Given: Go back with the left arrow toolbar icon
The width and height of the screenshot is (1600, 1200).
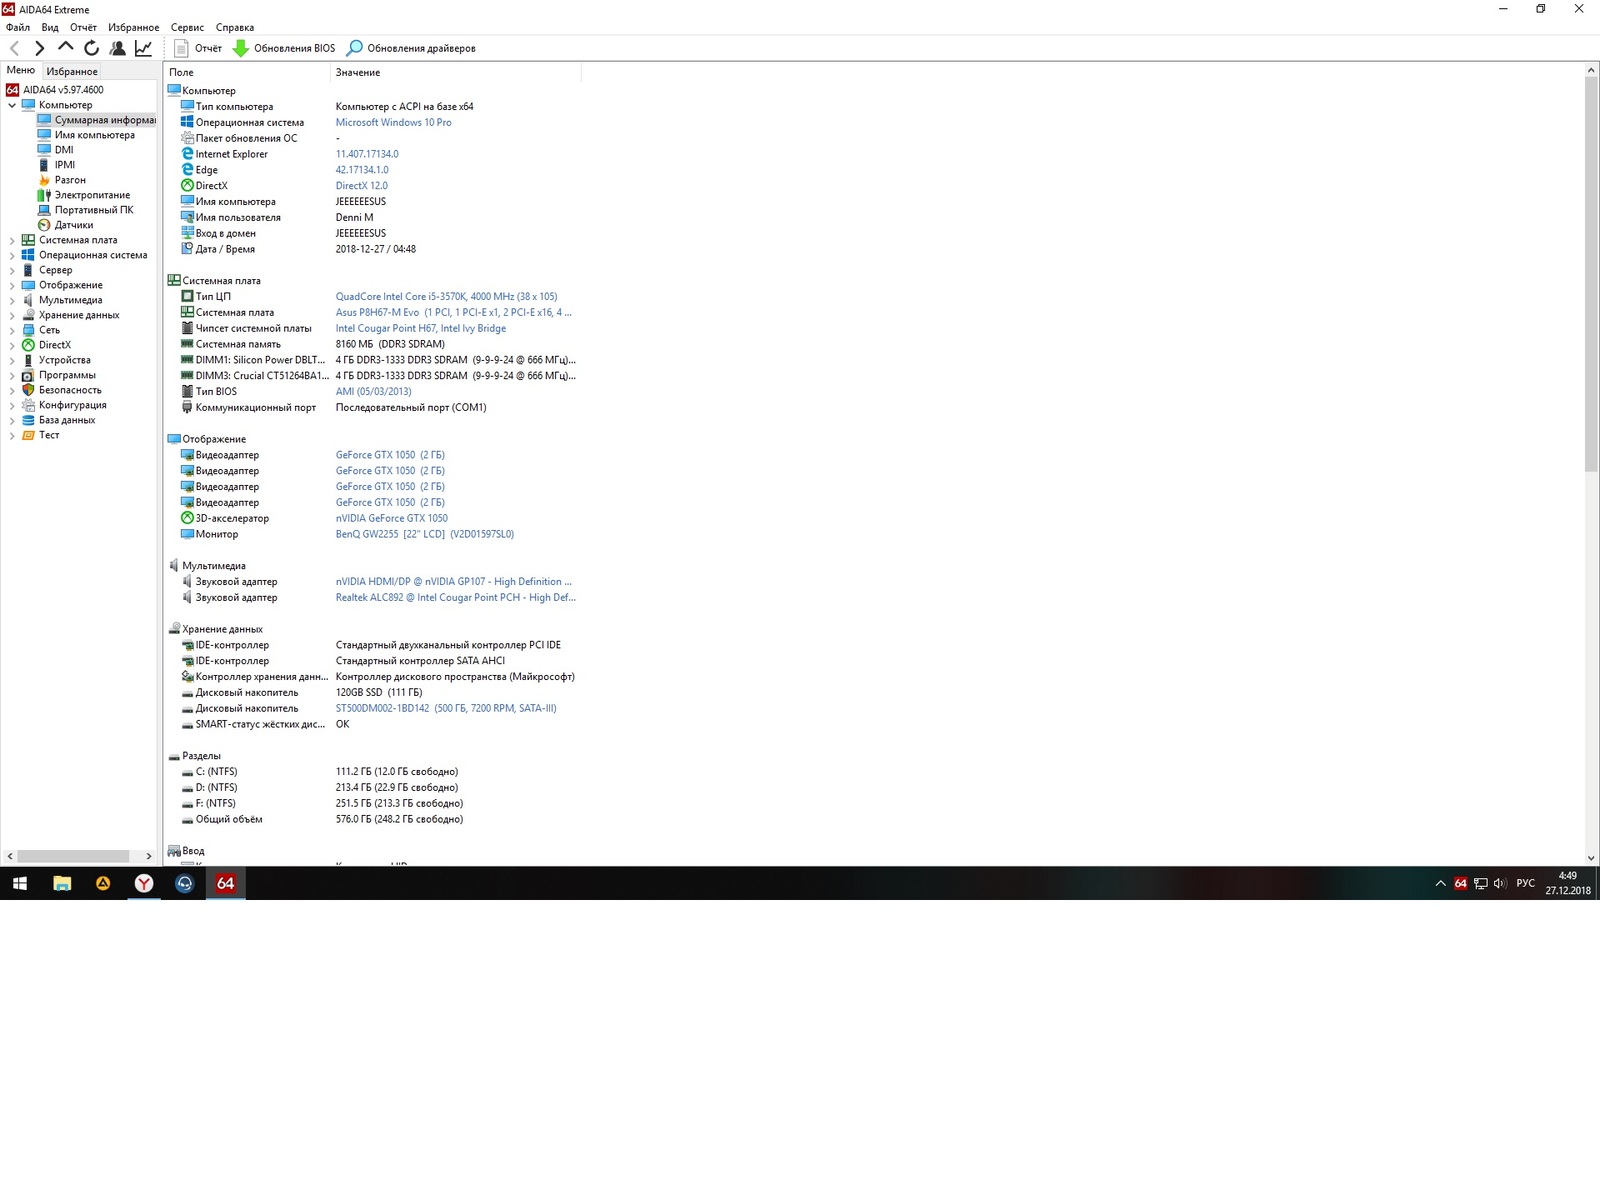Looking at the screenshot, I should tap(14, 48).
